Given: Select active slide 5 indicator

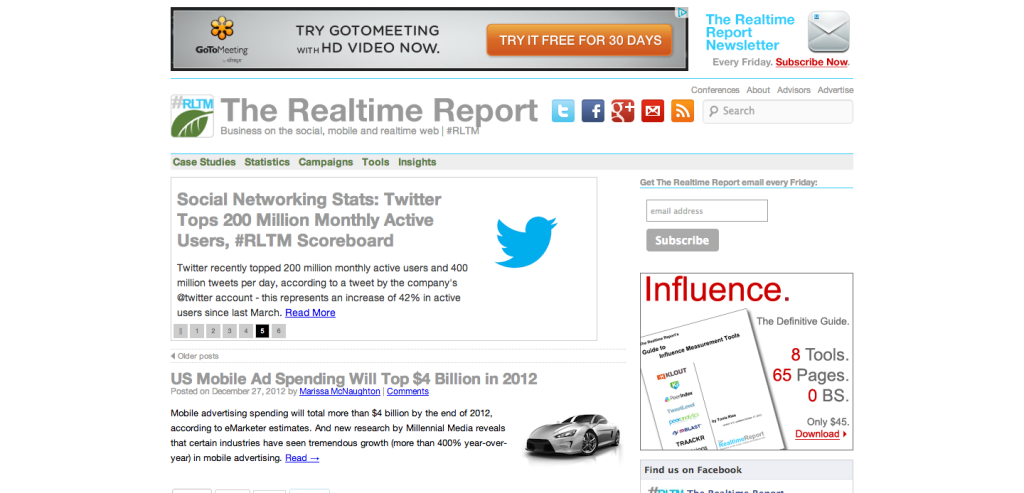Looking at the screenshot, I should 262,331.
